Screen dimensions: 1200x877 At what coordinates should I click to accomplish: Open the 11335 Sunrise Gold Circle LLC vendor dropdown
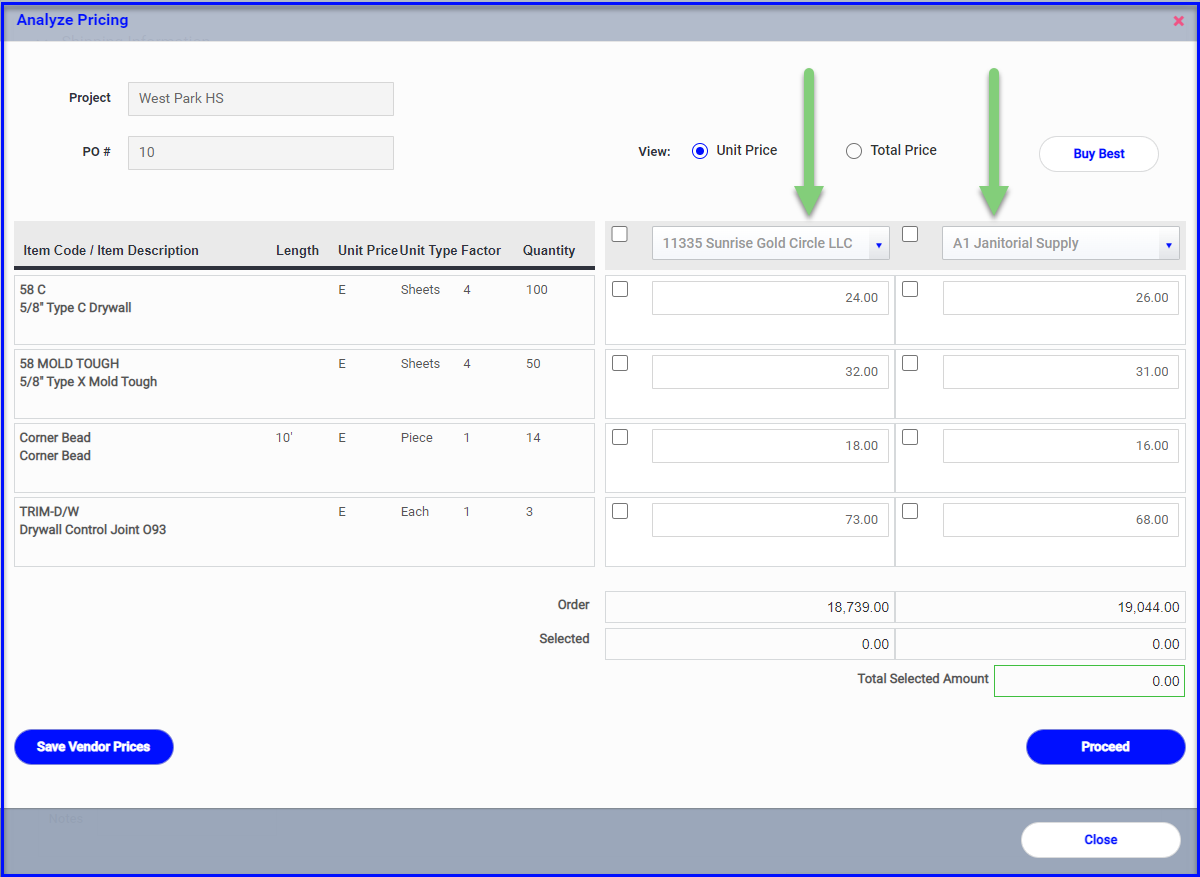770,243
